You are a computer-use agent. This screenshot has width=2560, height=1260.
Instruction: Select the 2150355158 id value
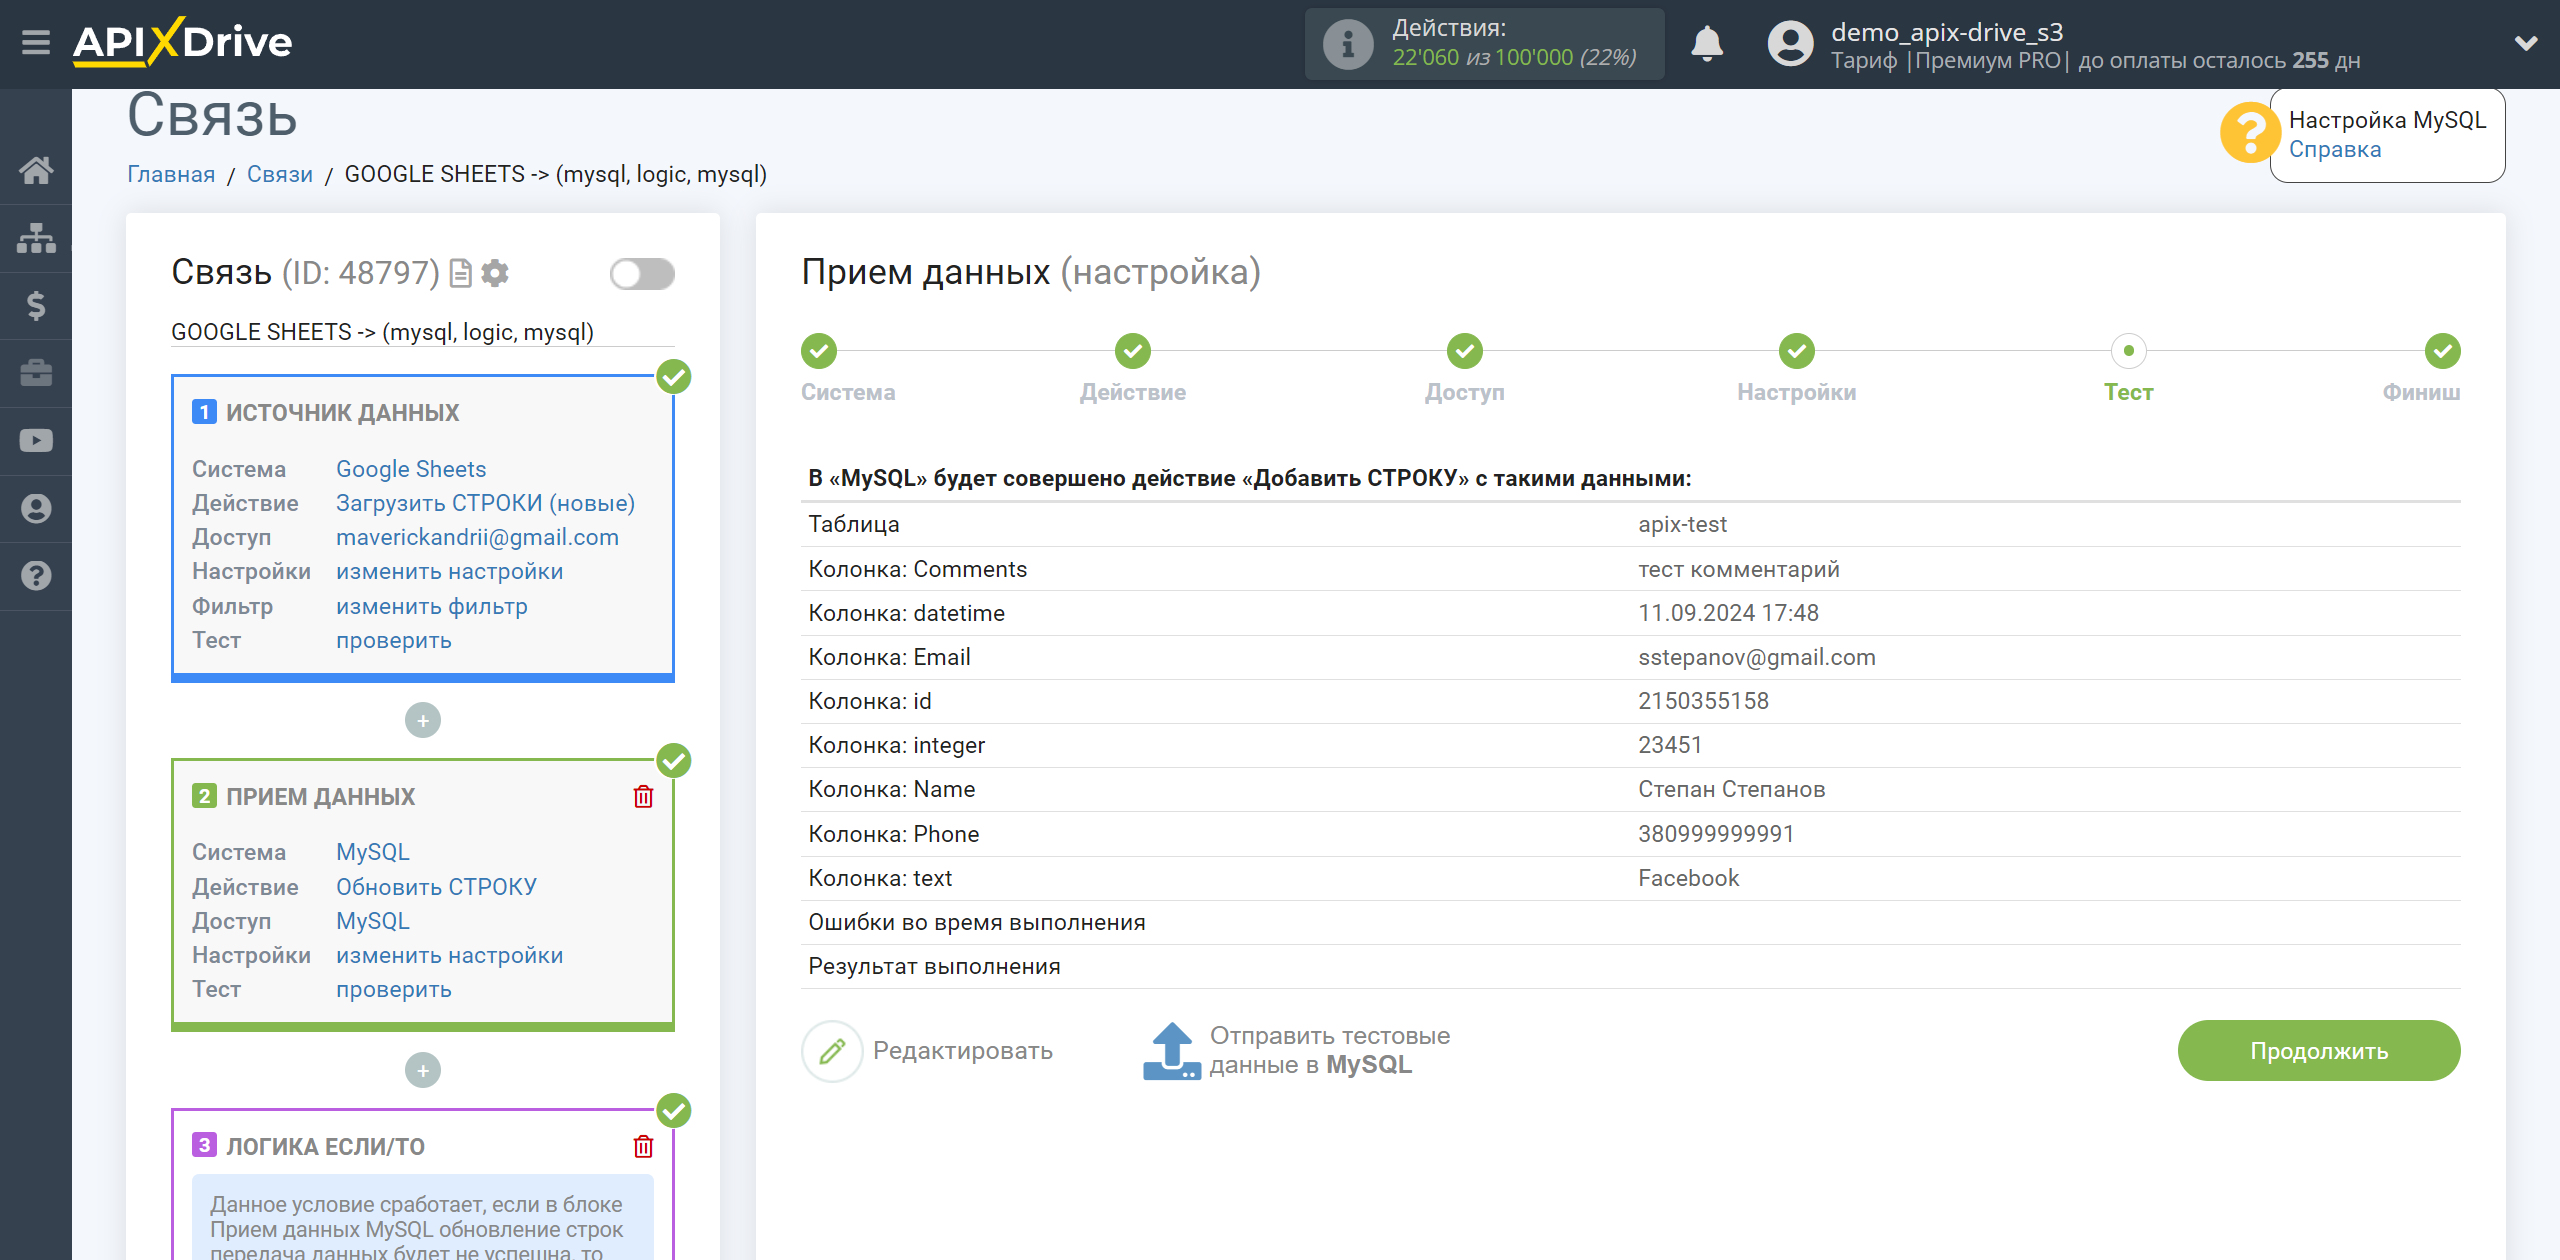click(x=1703, y=701)
